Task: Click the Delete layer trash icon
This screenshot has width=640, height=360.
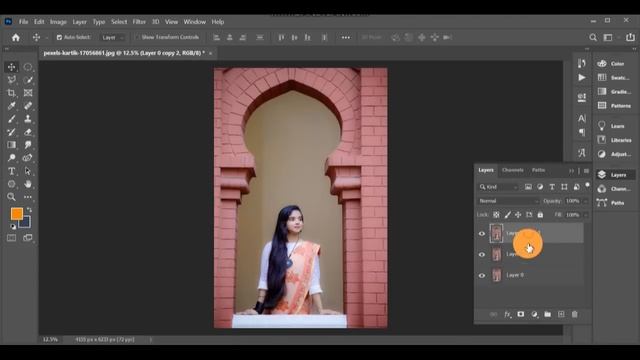Action: click(x=575, y=314)
